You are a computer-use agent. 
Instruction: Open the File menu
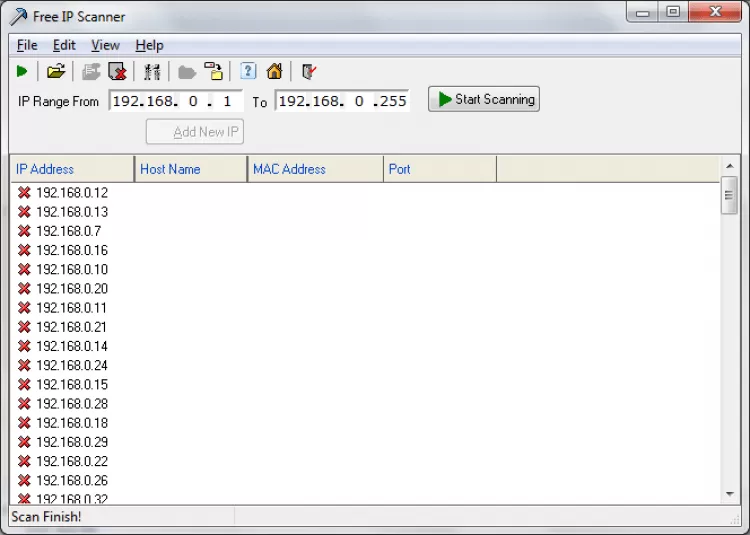coord(27,45)
